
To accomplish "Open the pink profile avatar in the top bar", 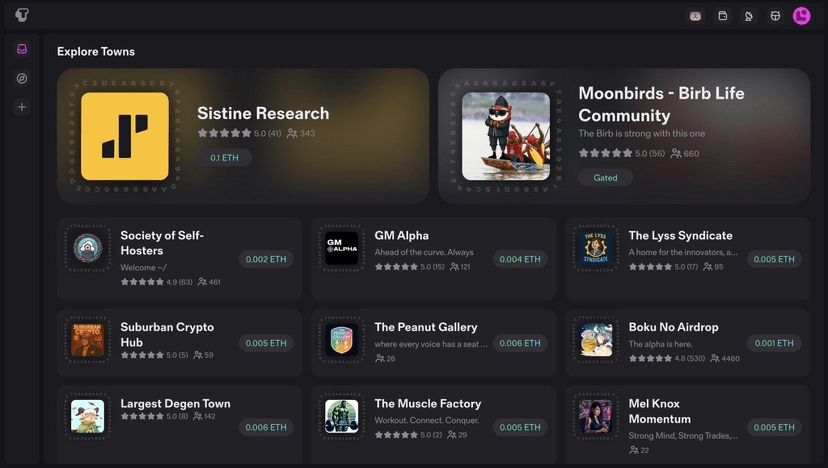I will tap(802, 16).
